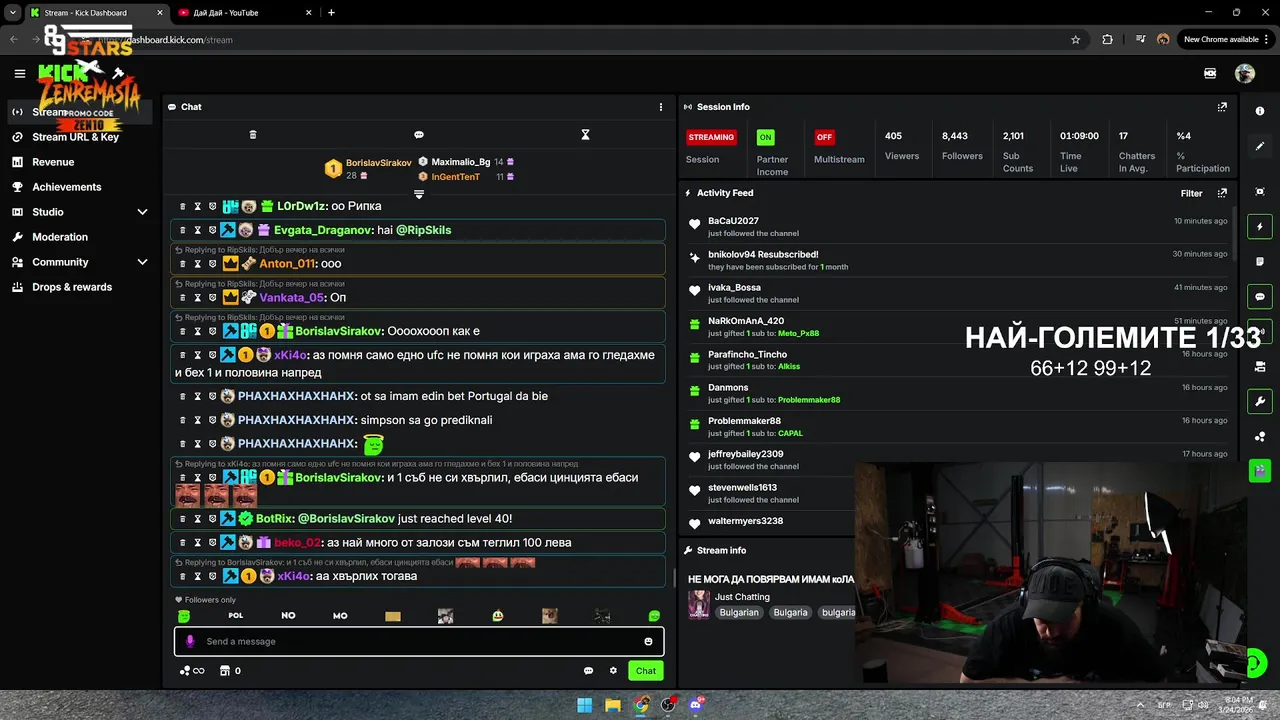Open Chrome from the Windows taskbar

click(641, 705)
